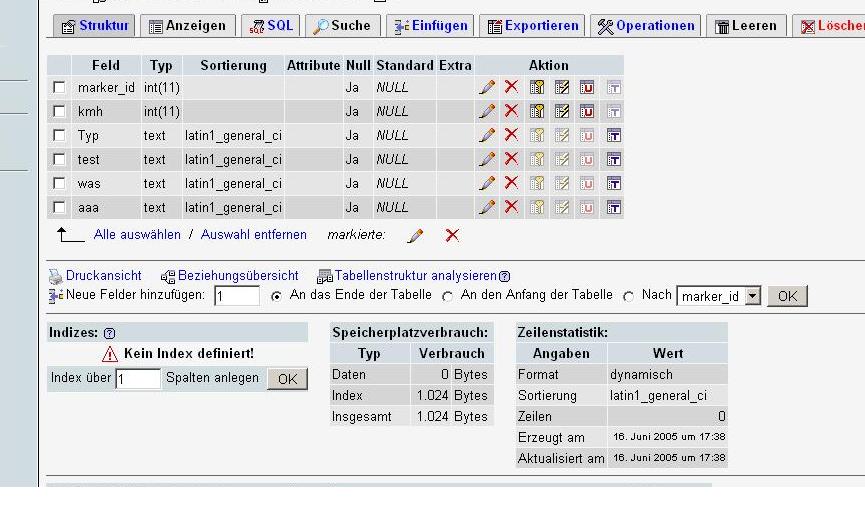This screenshot has width=865, height=512.
Task: Add index icon for kmh field
Action: coord(562,111)
